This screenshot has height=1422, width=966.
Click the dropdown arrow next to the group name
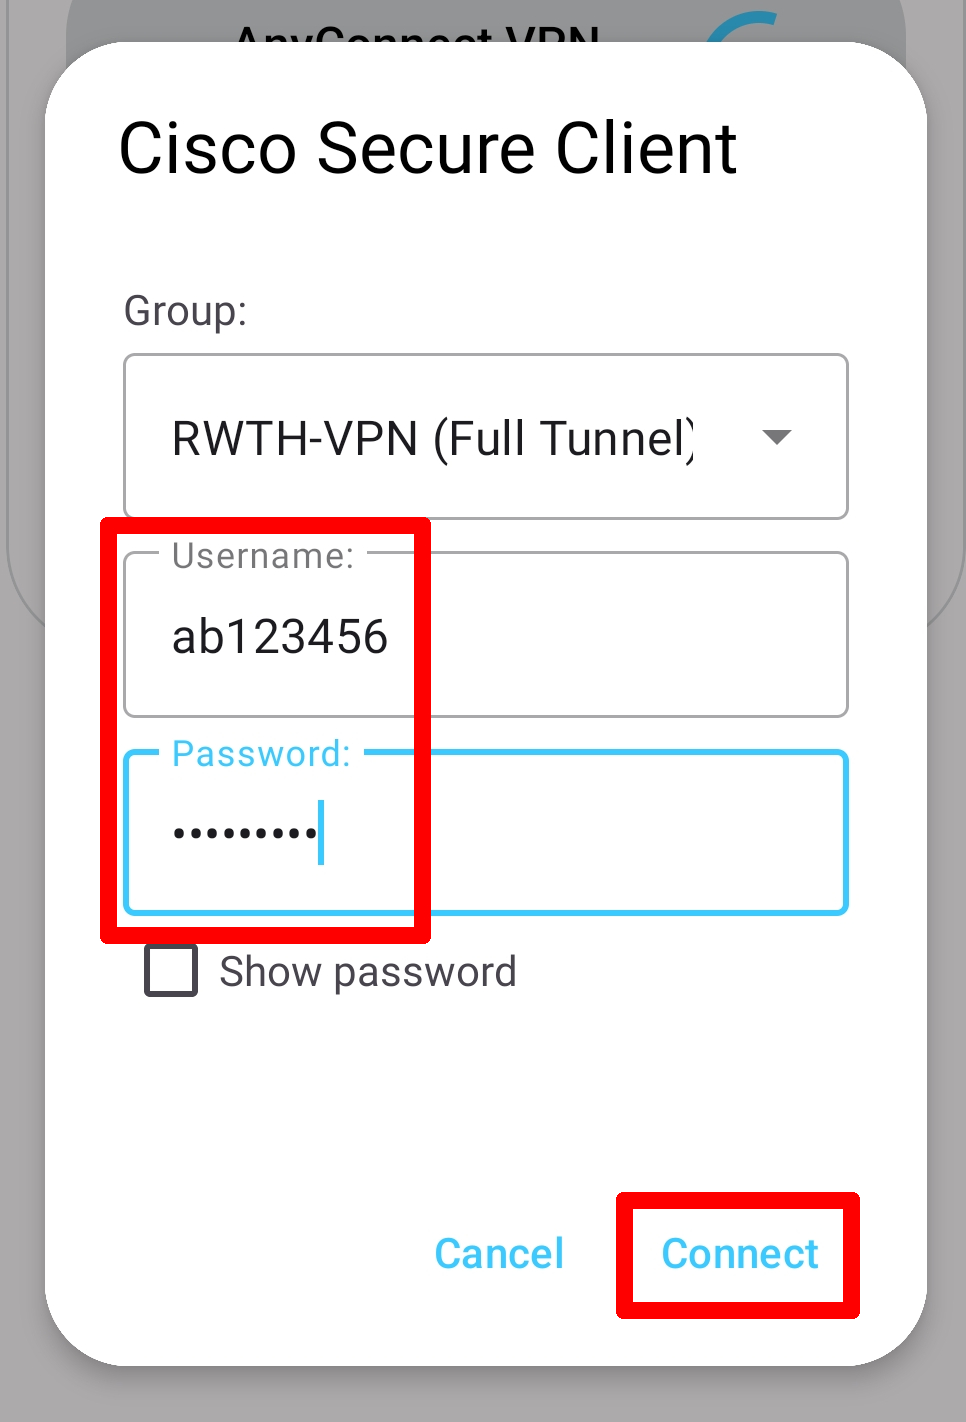tap(777, 437)
